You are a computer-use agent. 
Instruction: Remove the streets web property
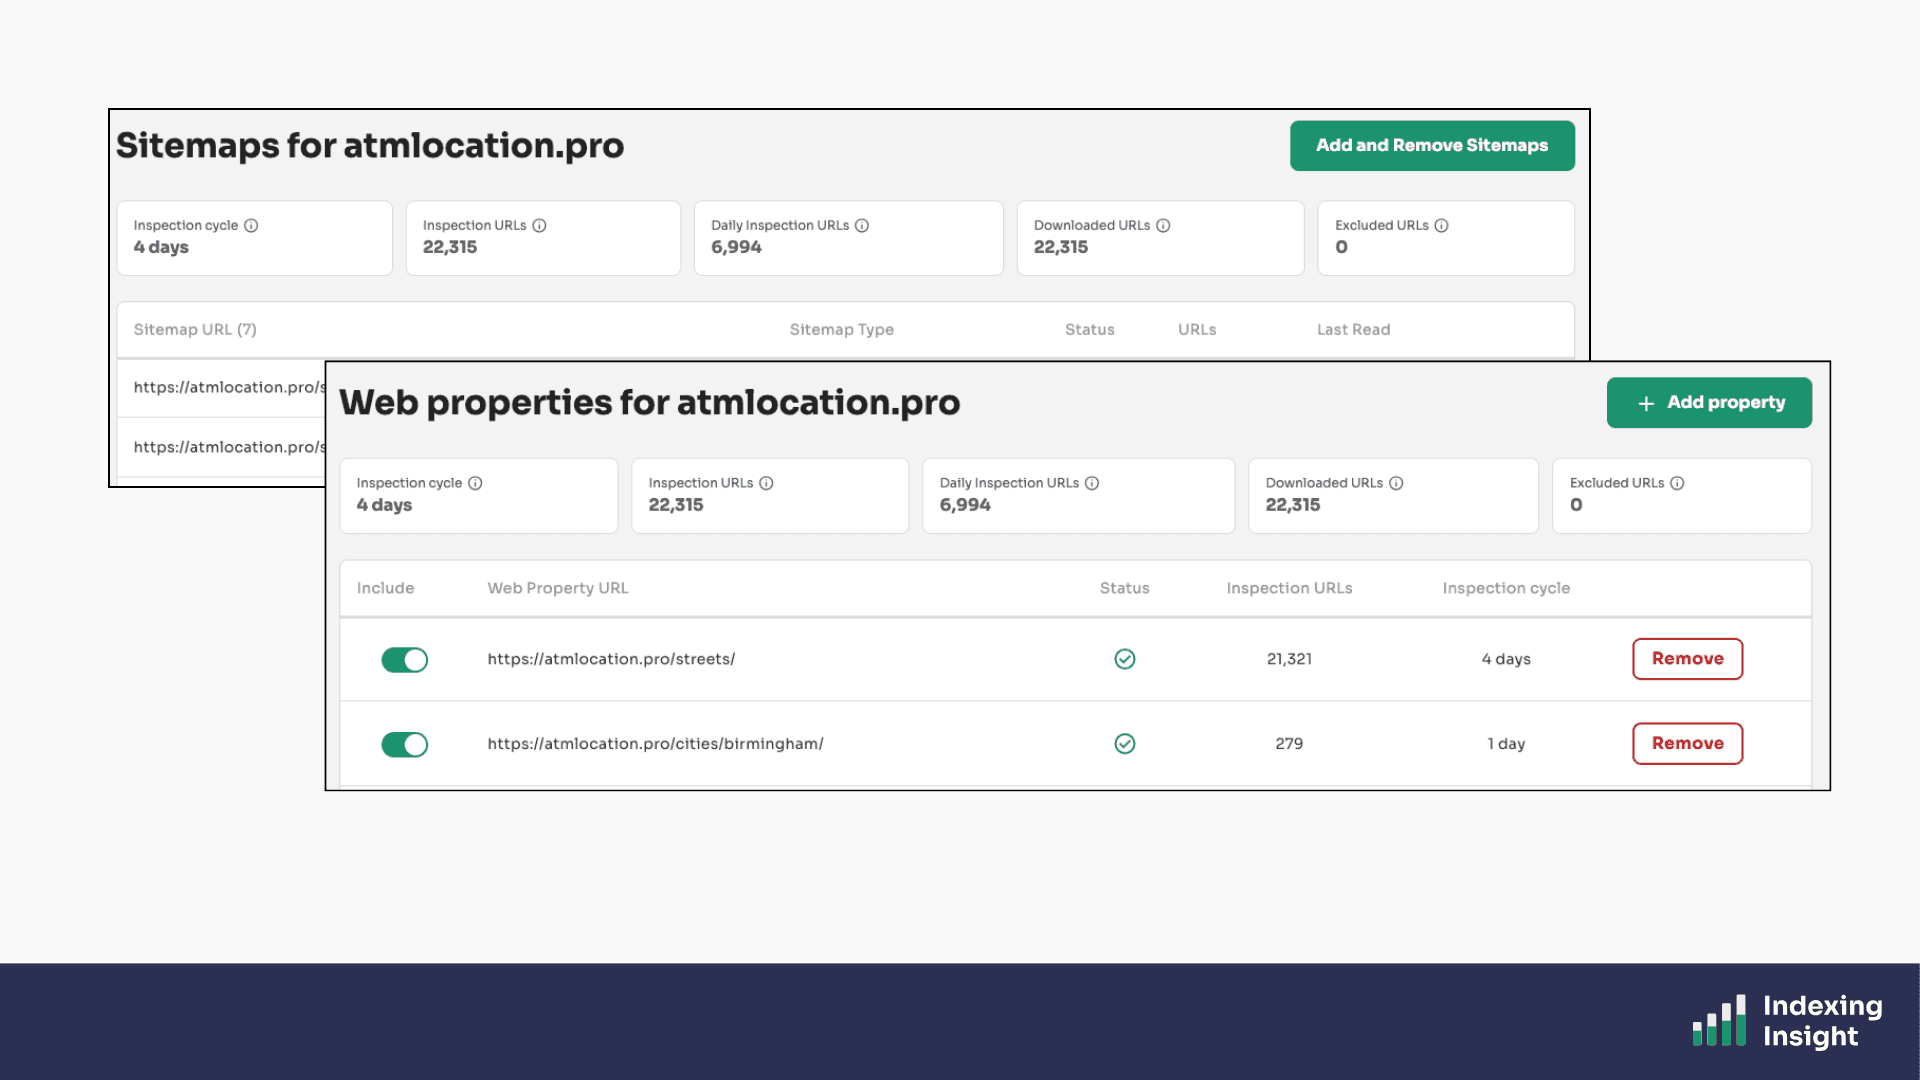(x=1687, y=659)
